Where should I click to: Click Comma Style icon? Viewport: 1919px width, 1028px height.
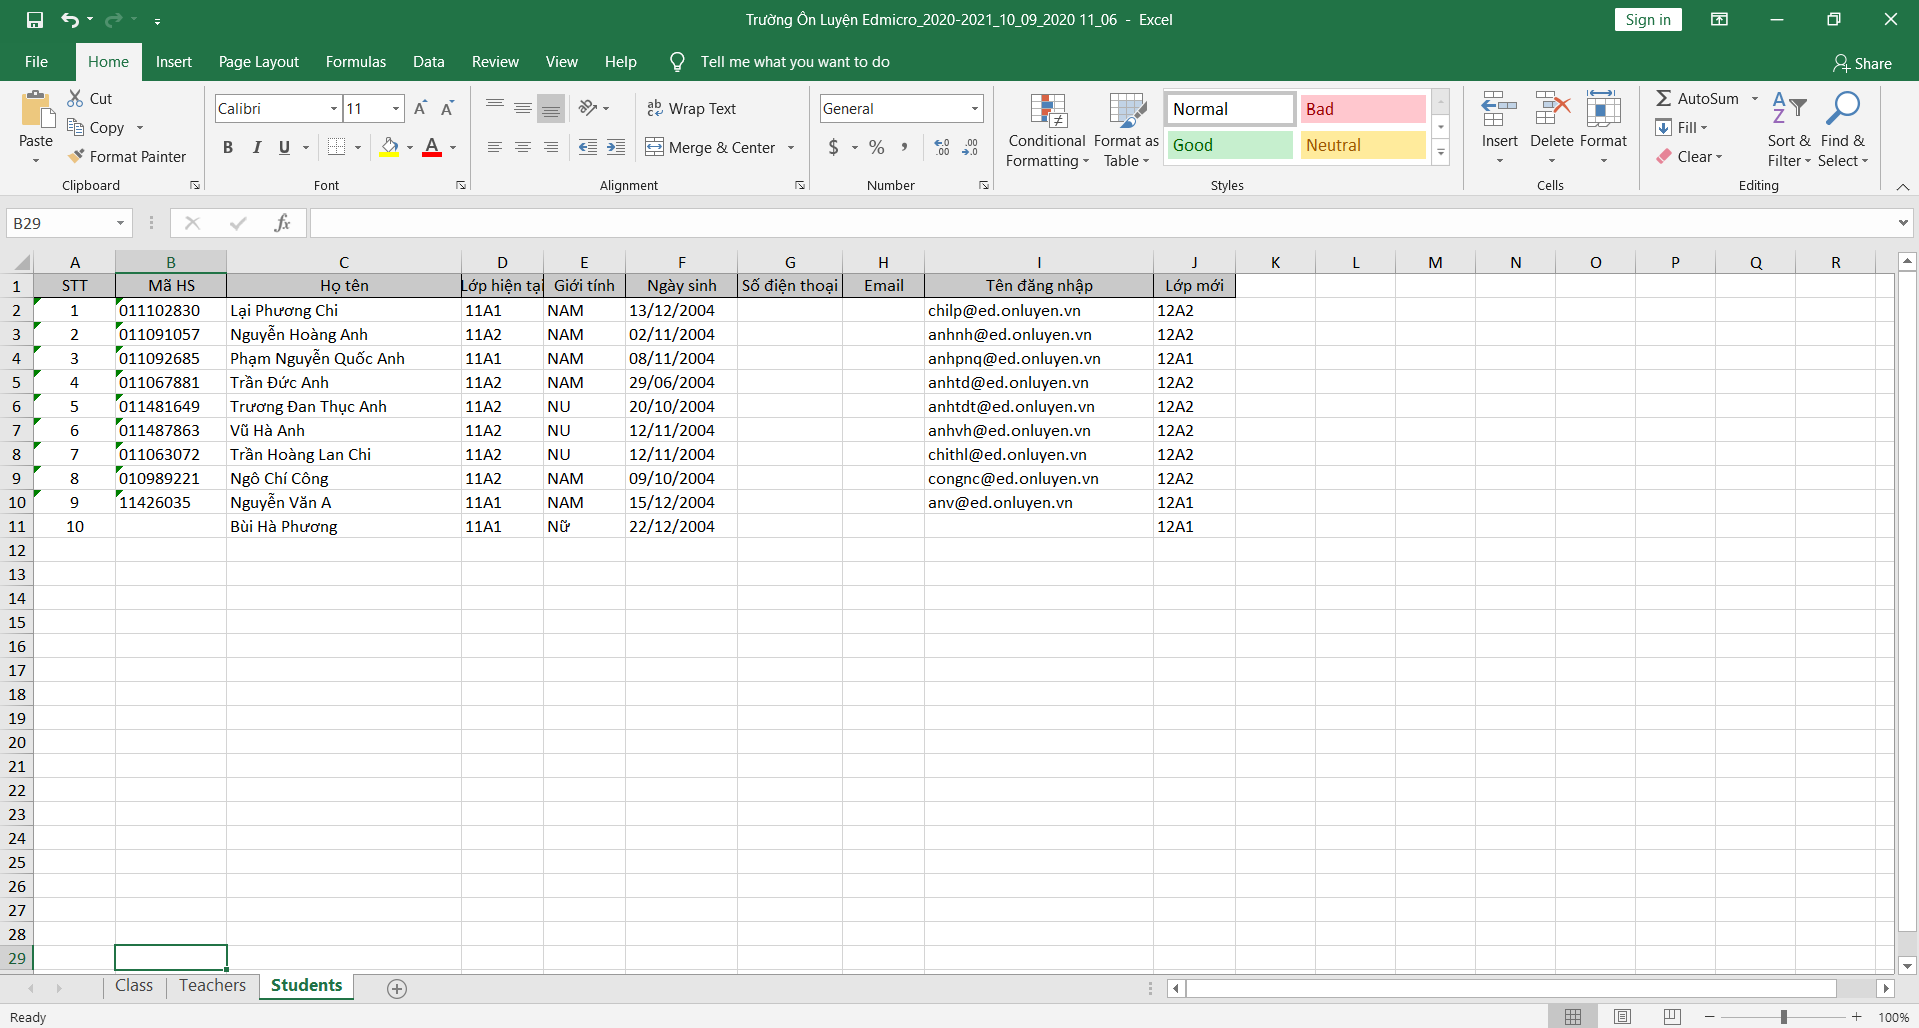point(904,147)
